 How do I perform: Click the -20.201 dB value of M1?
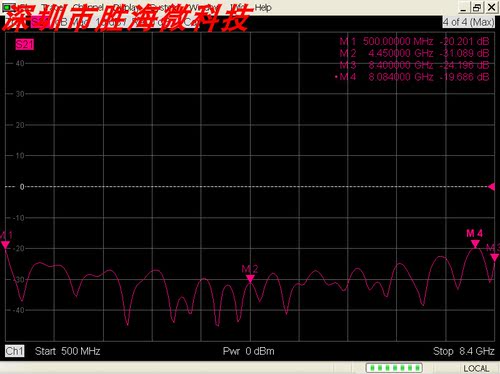[x=464, y=41]
